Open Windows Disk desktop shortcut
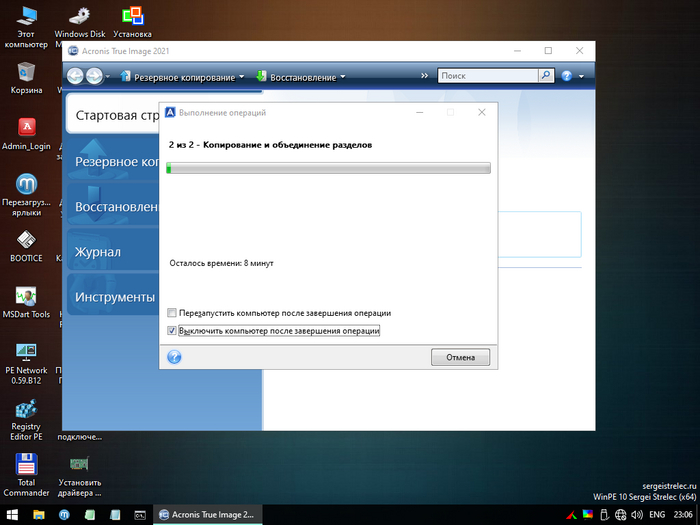 pyautogui.click(x=80, y=22)
